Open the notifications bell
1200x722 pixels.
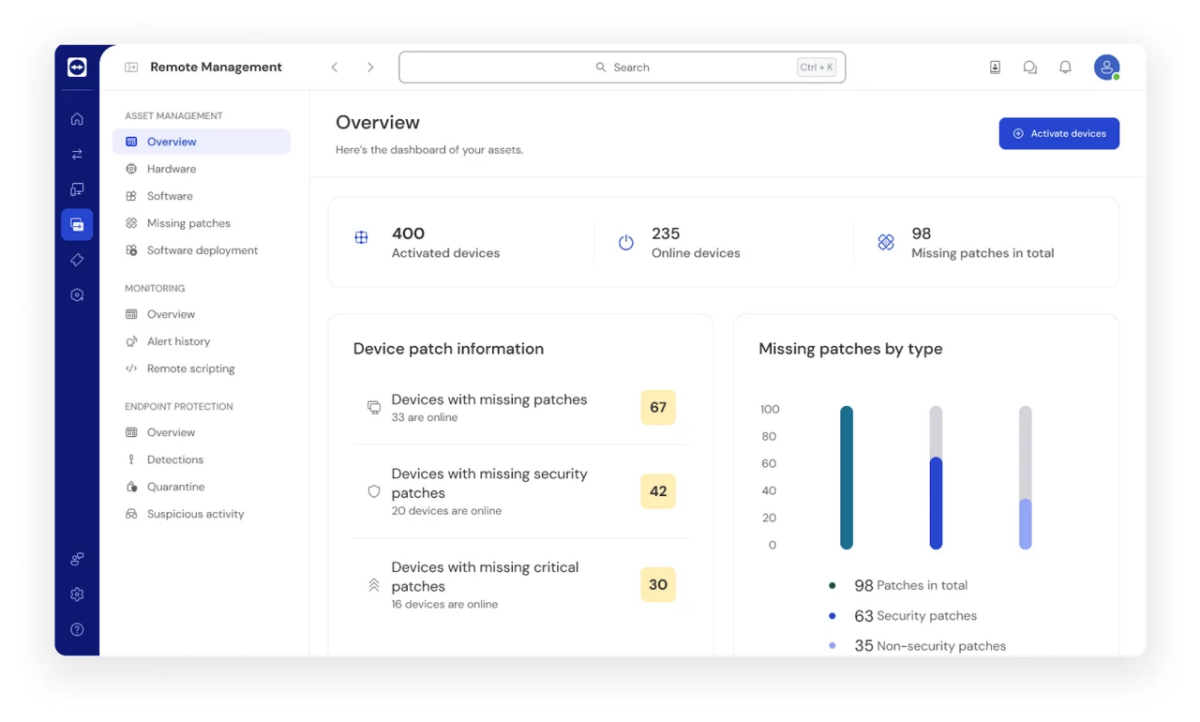pos(1065,67)
